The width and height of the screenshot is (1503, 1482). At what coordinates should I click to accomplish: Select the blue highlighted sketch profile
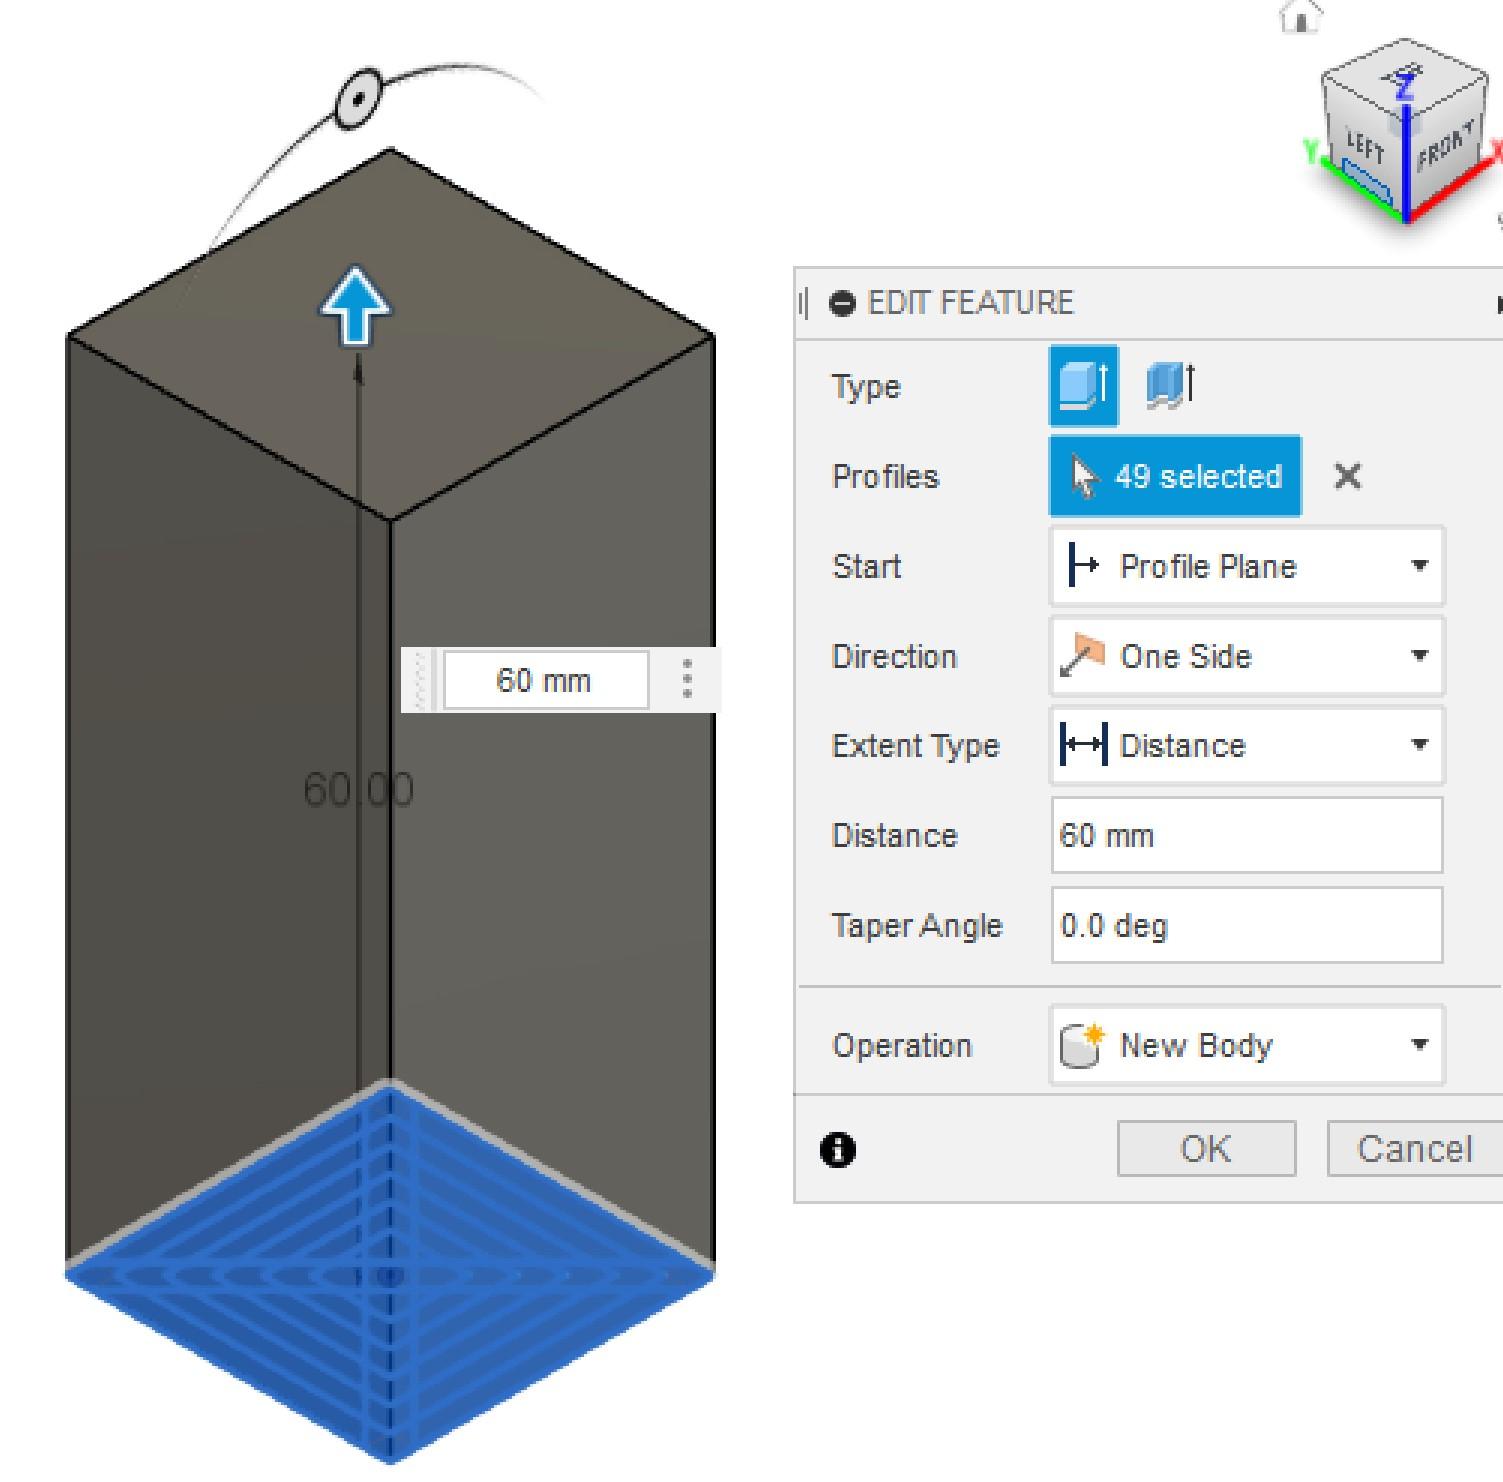(x=390, y=1275)
